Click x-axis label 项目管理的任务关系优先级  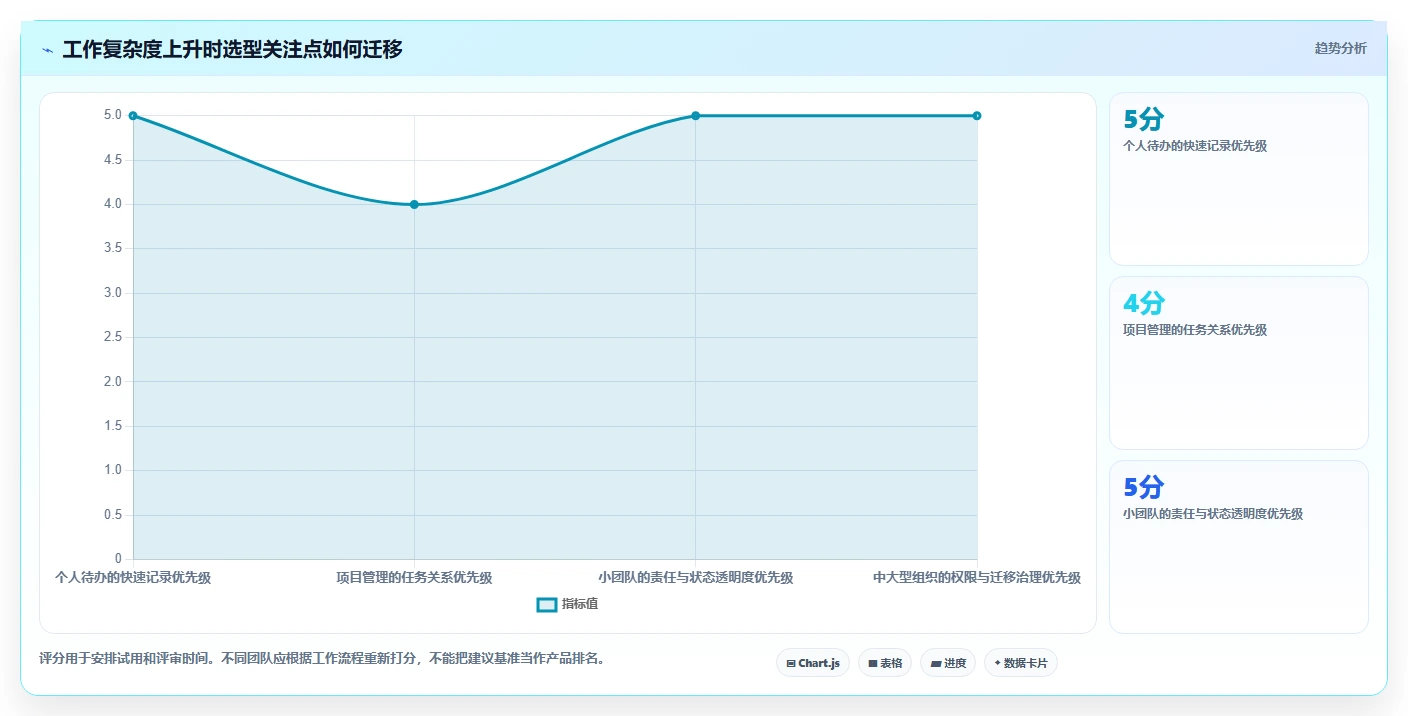[x=414, y=577]
